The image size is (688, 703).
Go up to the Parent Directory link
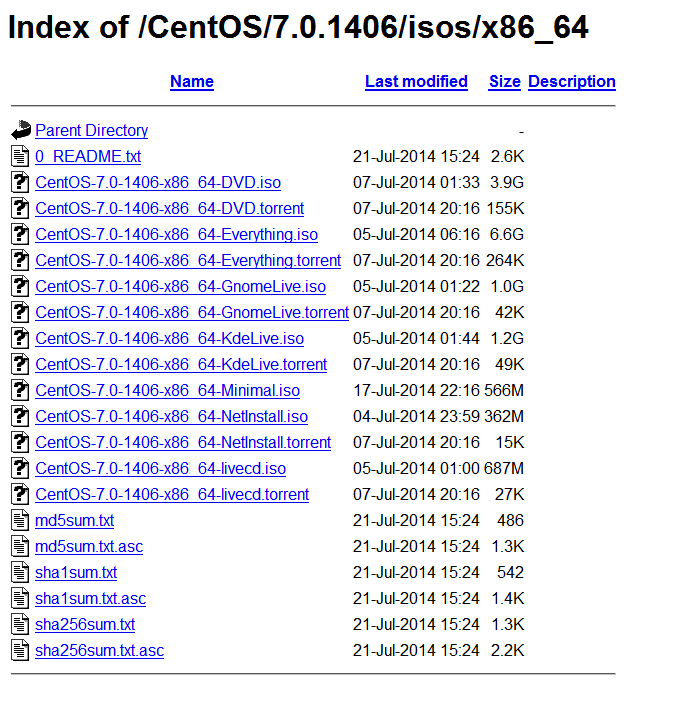click(91, 130)
